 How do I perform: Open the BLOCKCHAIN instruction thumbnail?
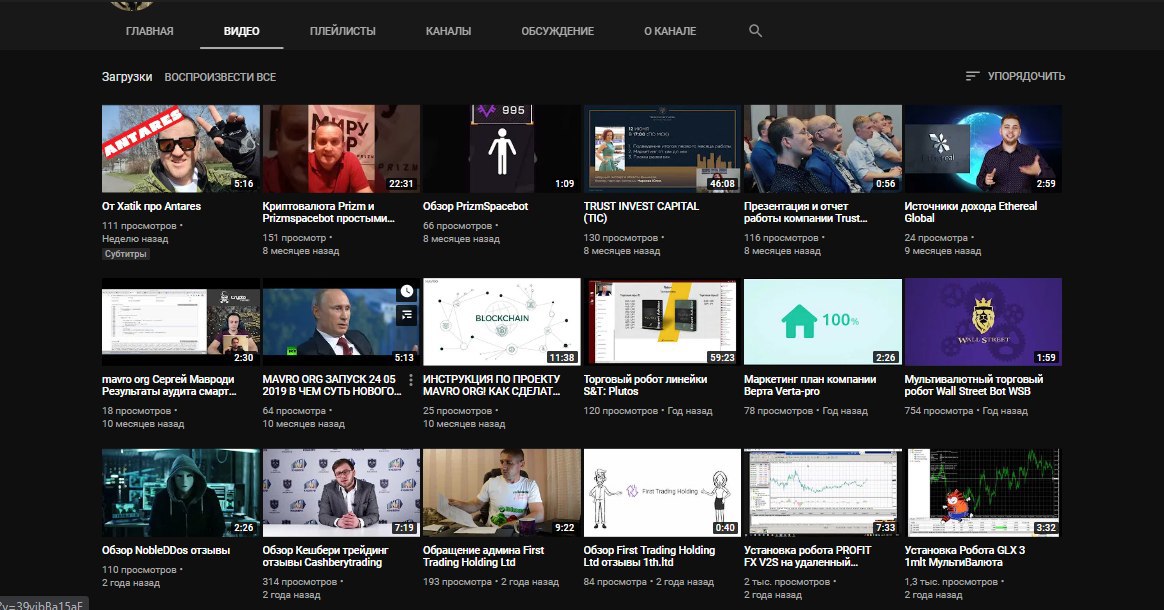coord(501,321)
